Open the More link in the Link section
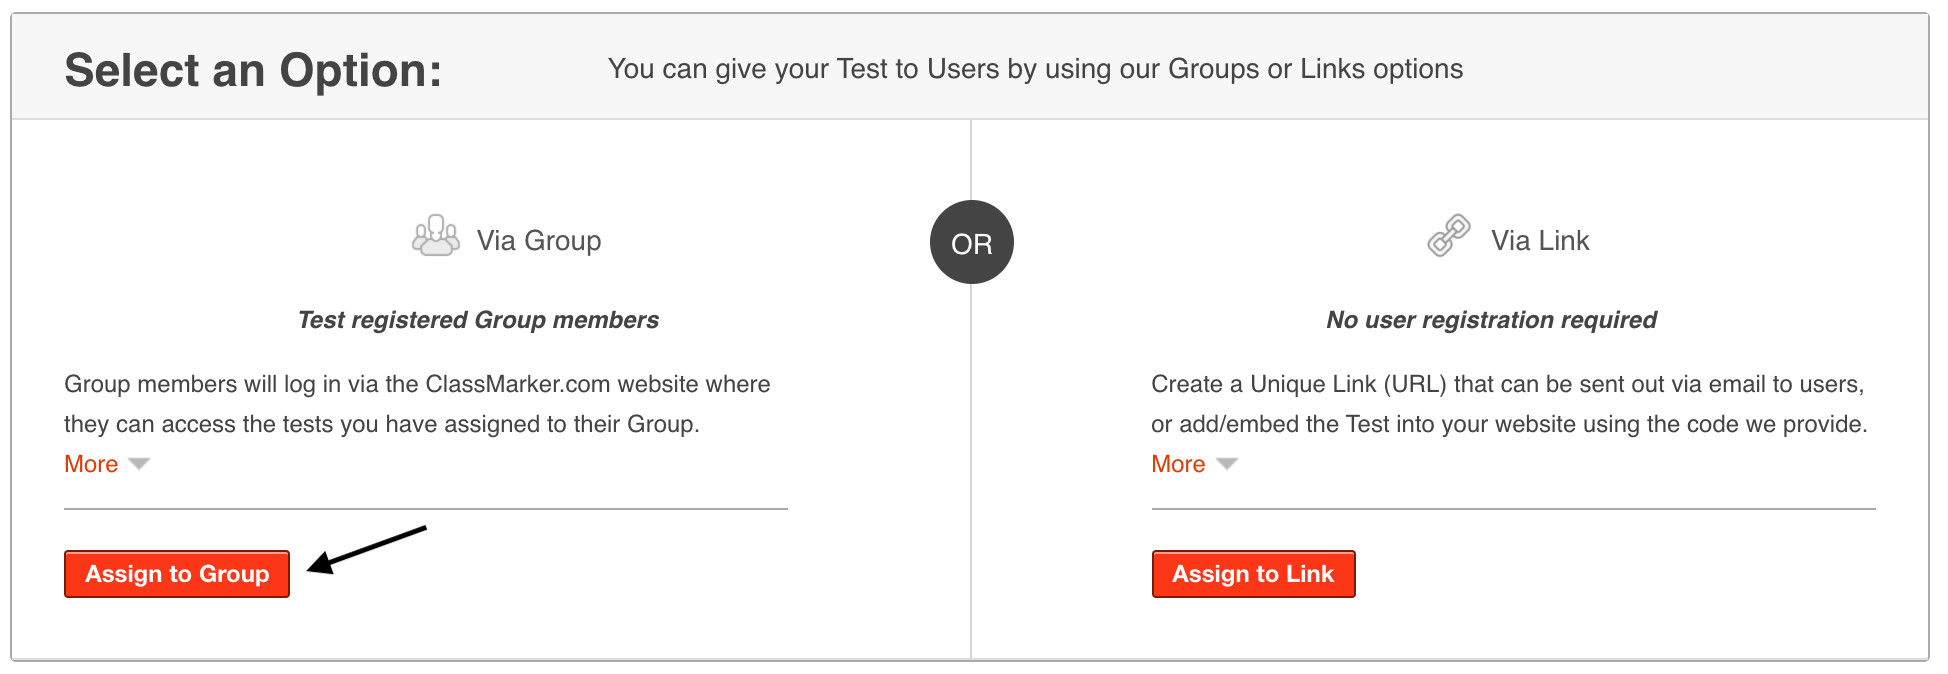The height and width of the screenshot is (674, 1948). coord(1178,464)
